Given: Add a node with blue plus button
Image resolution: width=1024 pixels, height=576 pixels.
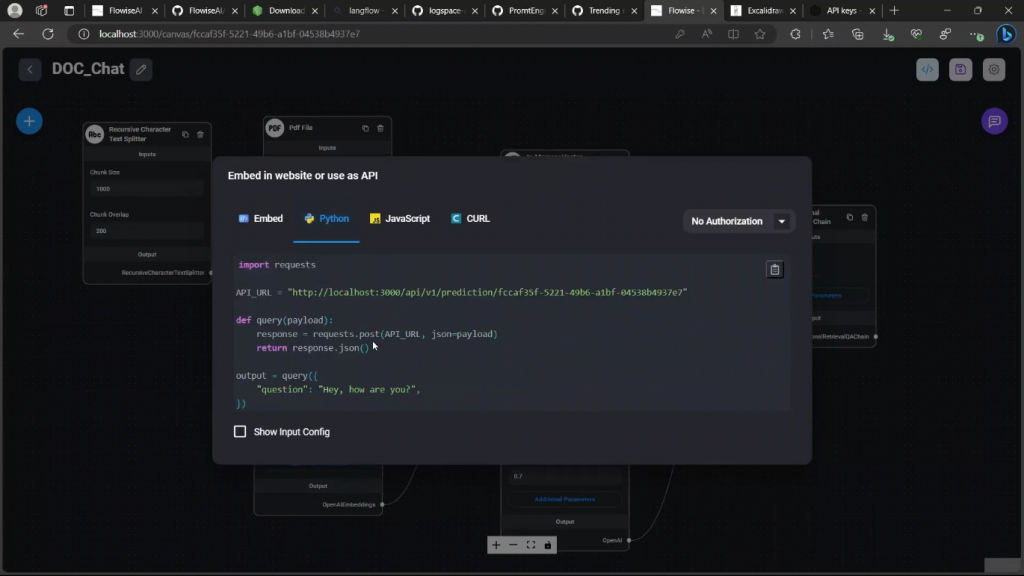Looking at the screenshot, I should click(29, 121).
